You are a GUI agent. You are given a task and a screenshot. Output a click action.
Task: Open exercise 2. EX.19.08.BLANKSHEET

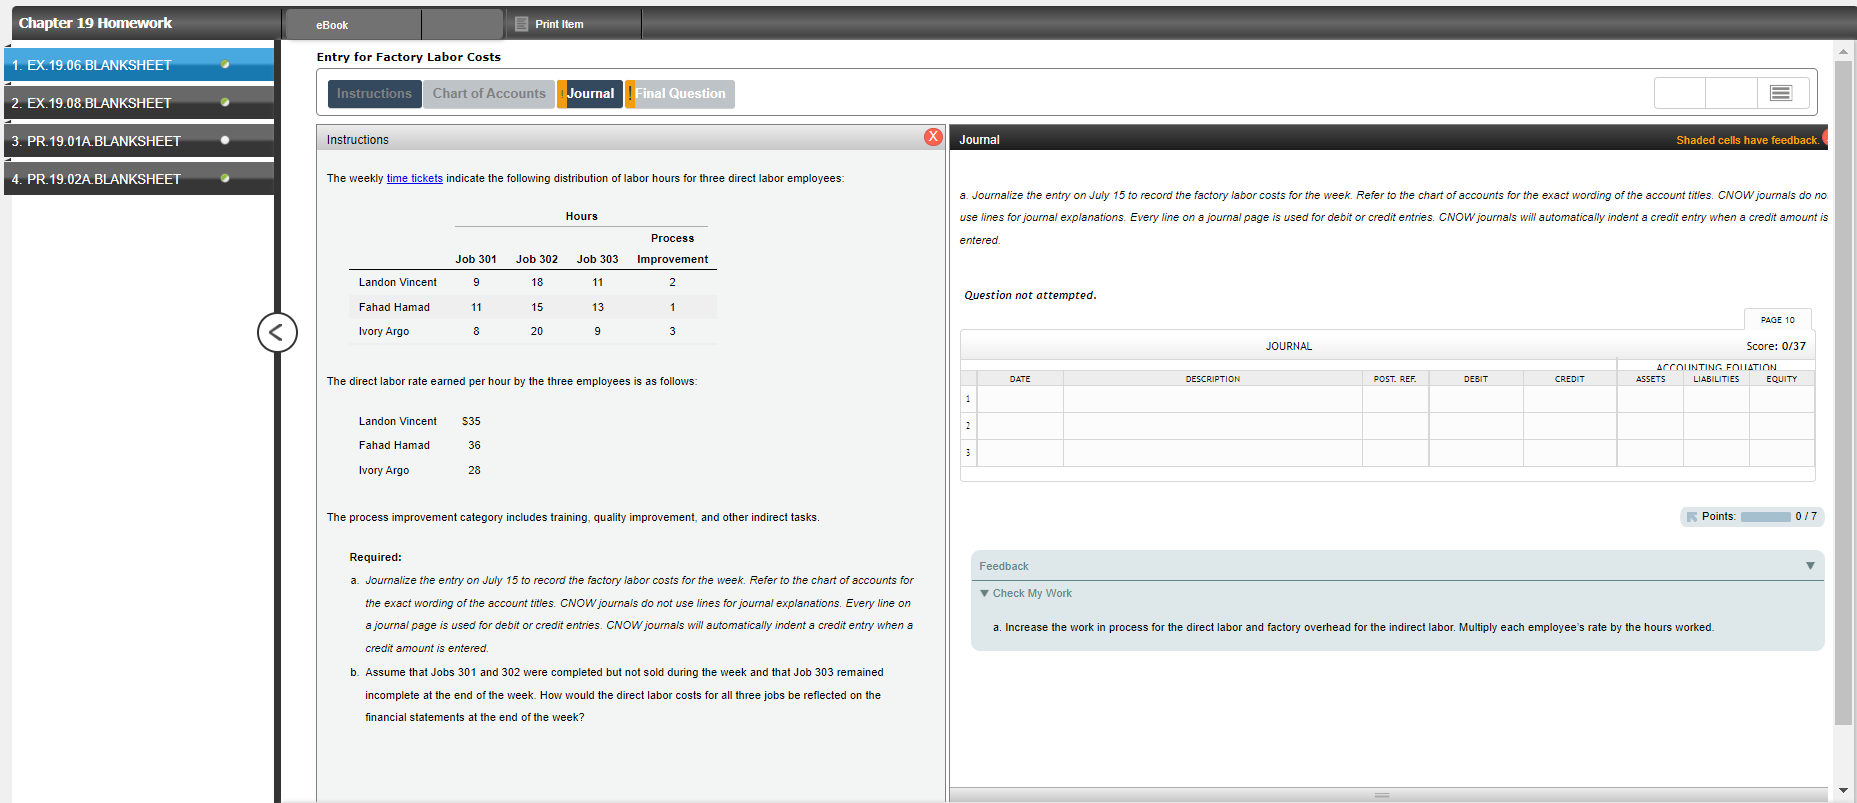coord(139,103)
